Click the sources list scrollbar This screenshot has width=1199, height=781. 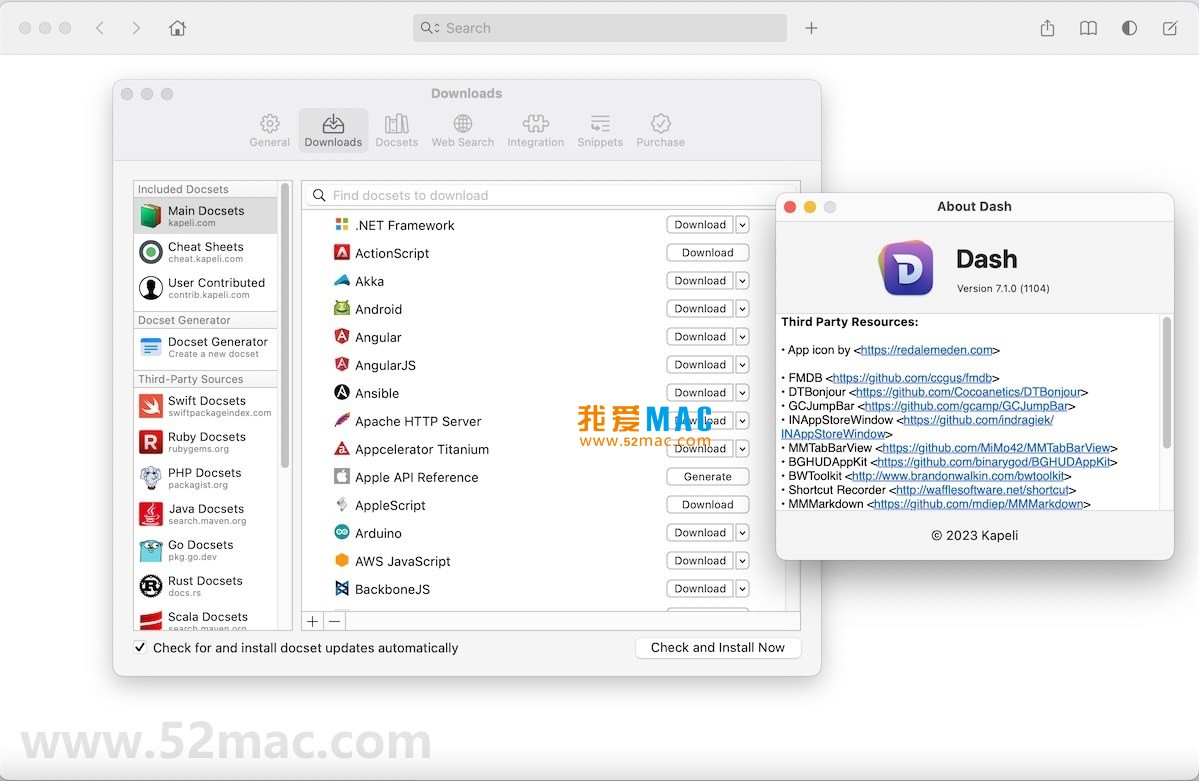click(x=285, y=325)
